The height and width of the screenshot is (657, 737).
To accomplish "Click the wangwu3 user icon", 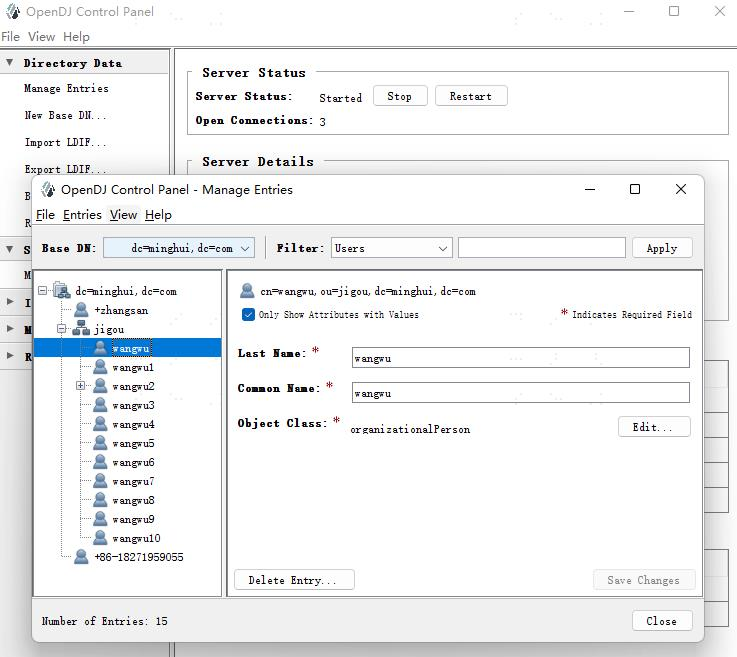I will [100, 405].
